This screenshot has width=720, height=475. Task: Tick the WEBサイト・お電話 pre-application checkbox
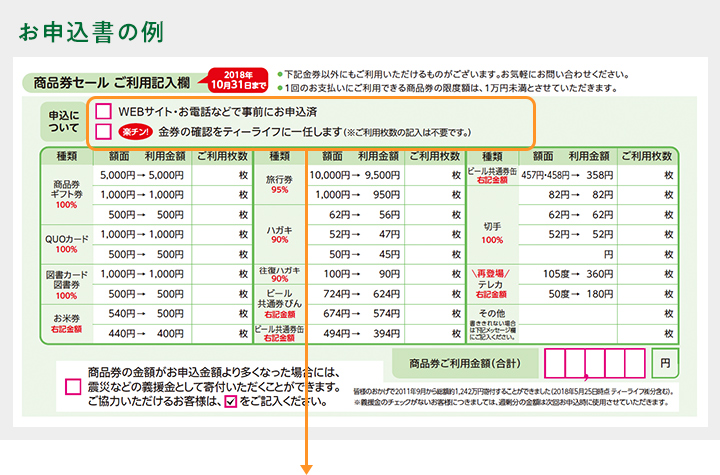pyautogui.click(x=103, y=111)
